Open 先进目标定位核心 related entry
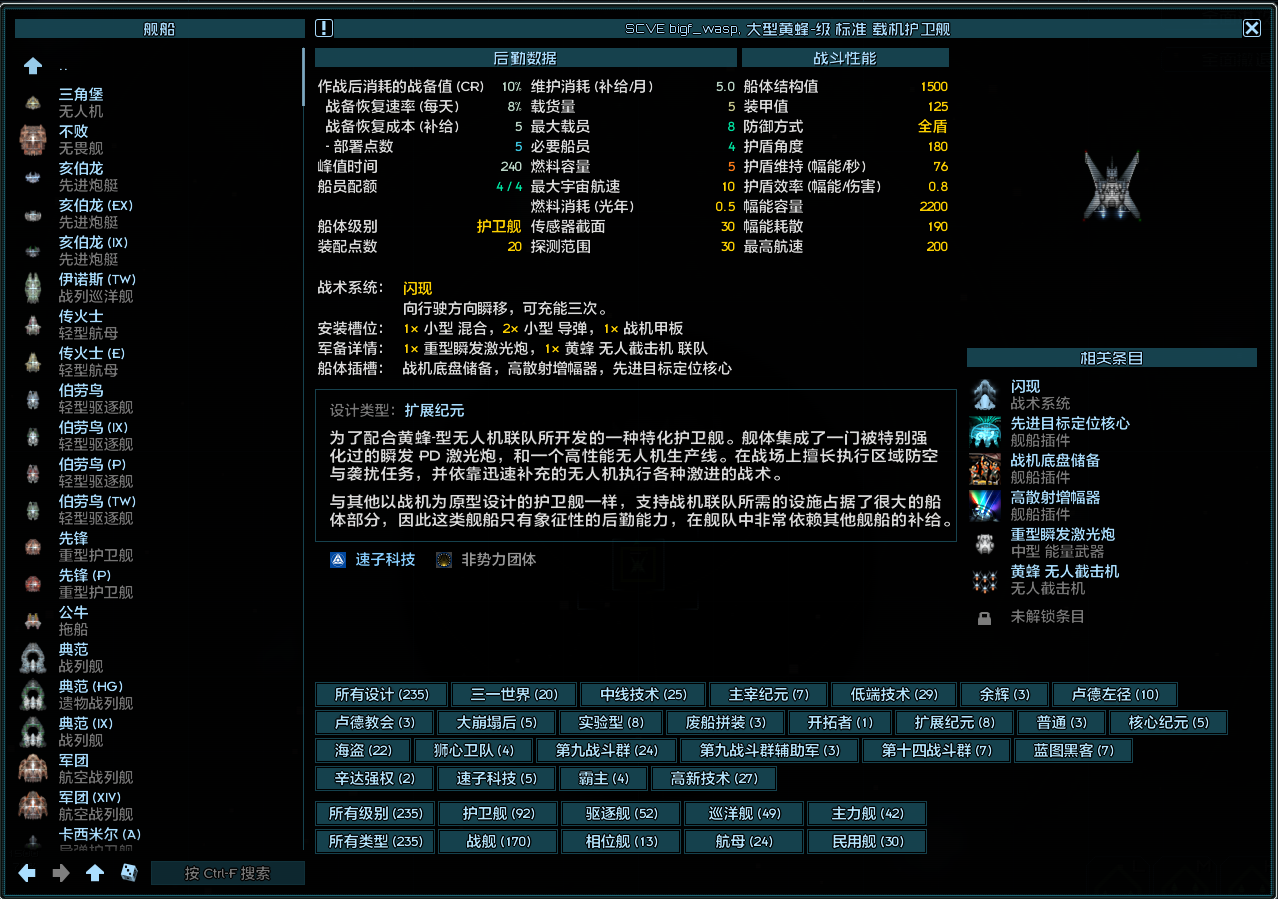1278x899 pixels. tap(1070, 423)
